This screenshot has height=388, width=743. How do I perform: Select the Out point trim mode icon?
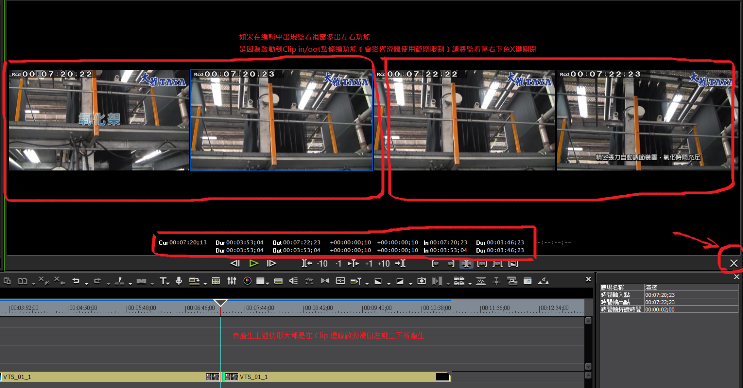coord(451,264)
